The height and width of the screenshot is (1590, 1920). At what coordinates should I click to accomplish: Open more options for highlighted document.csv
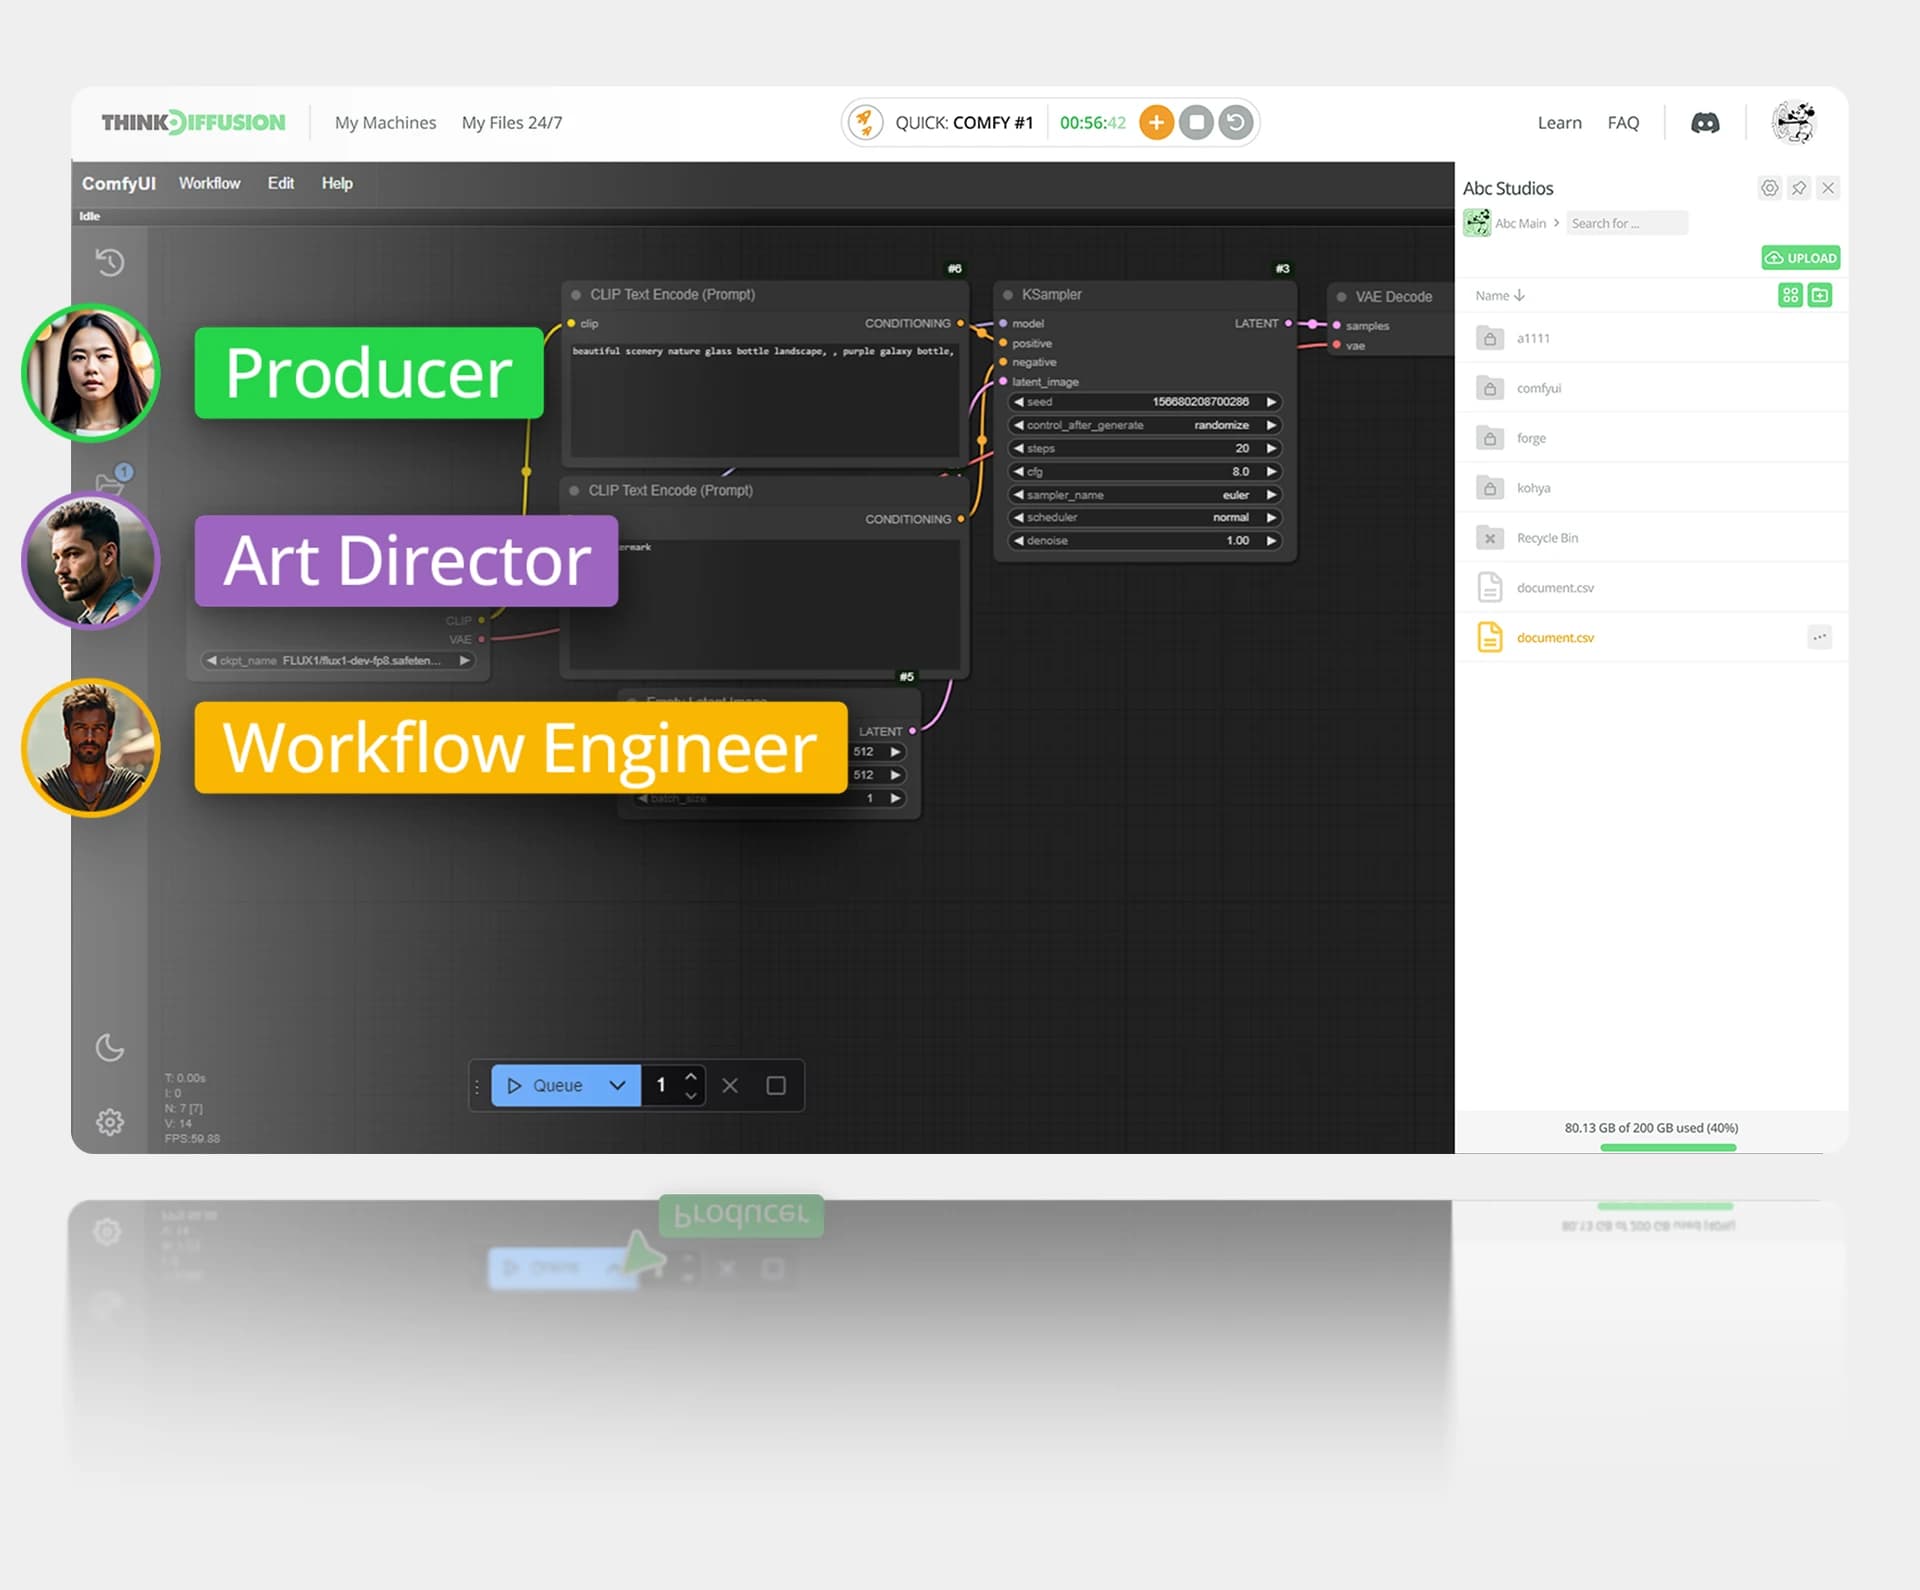pyautogui.click(x=1820, y=637)
